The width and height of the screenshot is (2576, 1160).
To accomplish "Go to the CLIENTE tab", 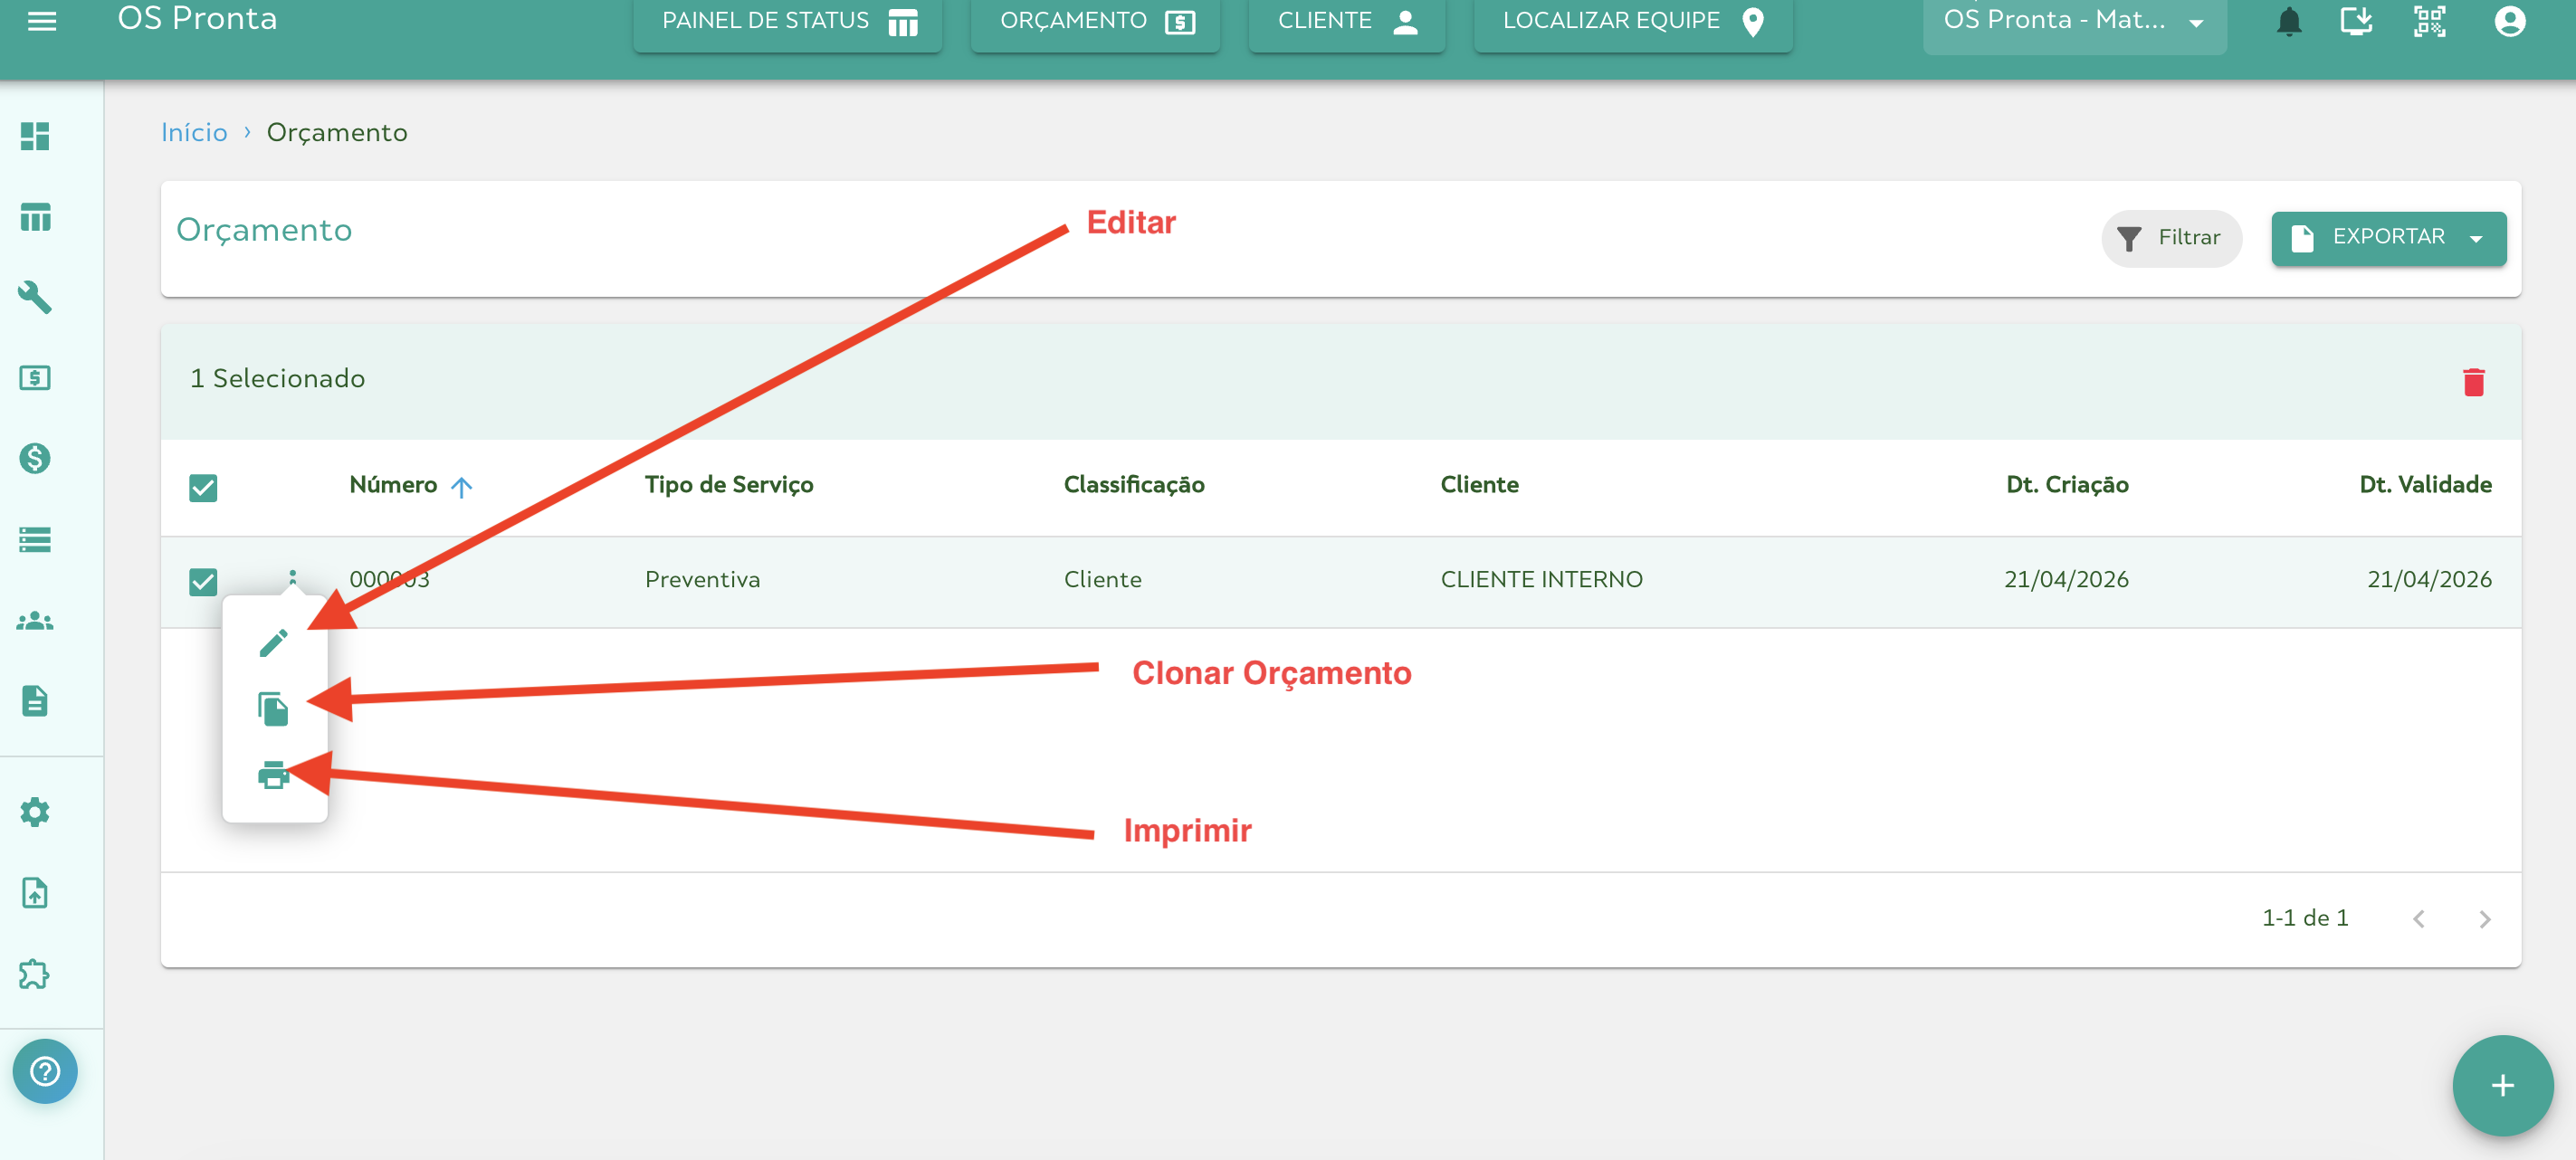I will [1346, 21].
